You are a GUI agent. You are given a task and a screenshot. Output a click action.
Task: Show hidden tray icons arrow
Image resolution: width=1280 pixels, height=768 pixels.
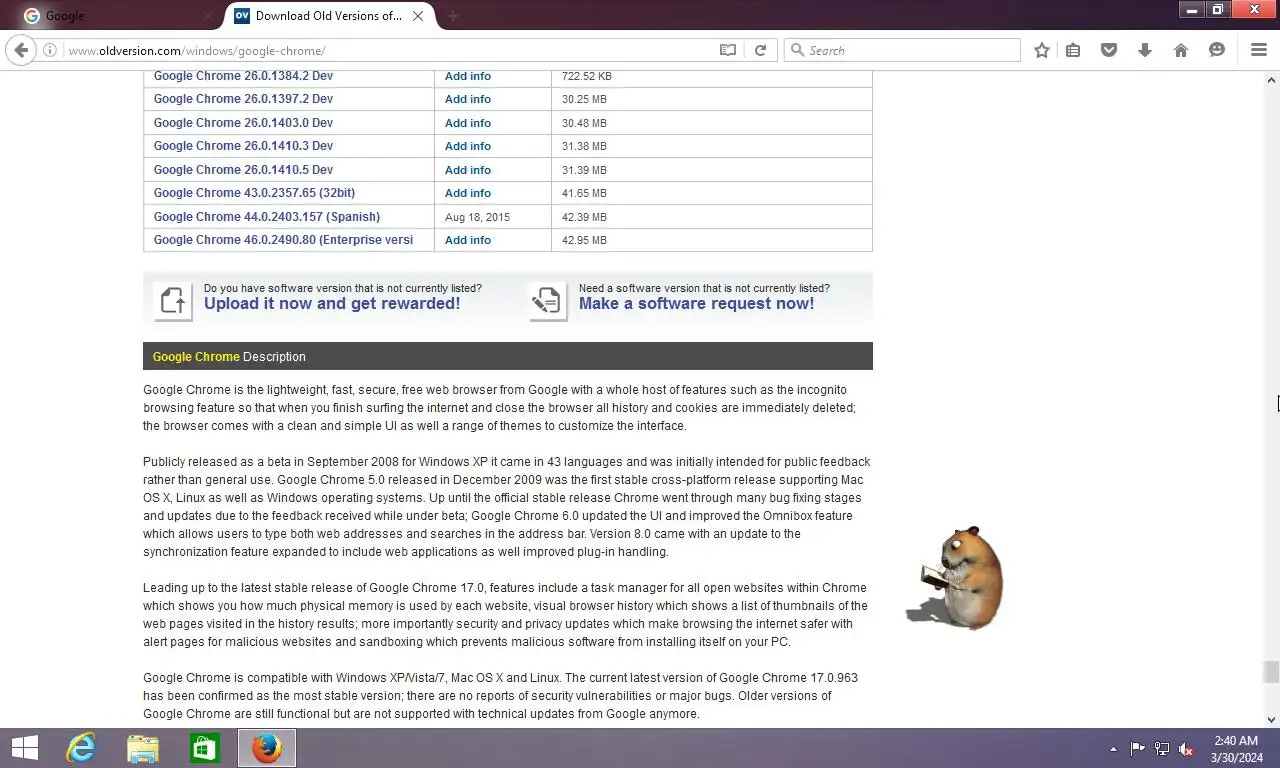(1113, 749)
